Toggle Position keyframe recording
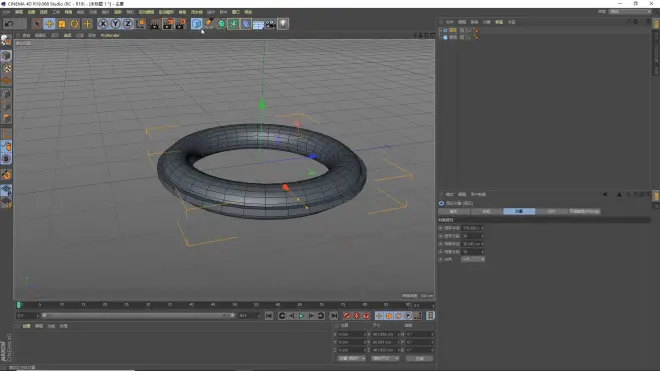Viewport: 660px width, 371px height. 379,316
